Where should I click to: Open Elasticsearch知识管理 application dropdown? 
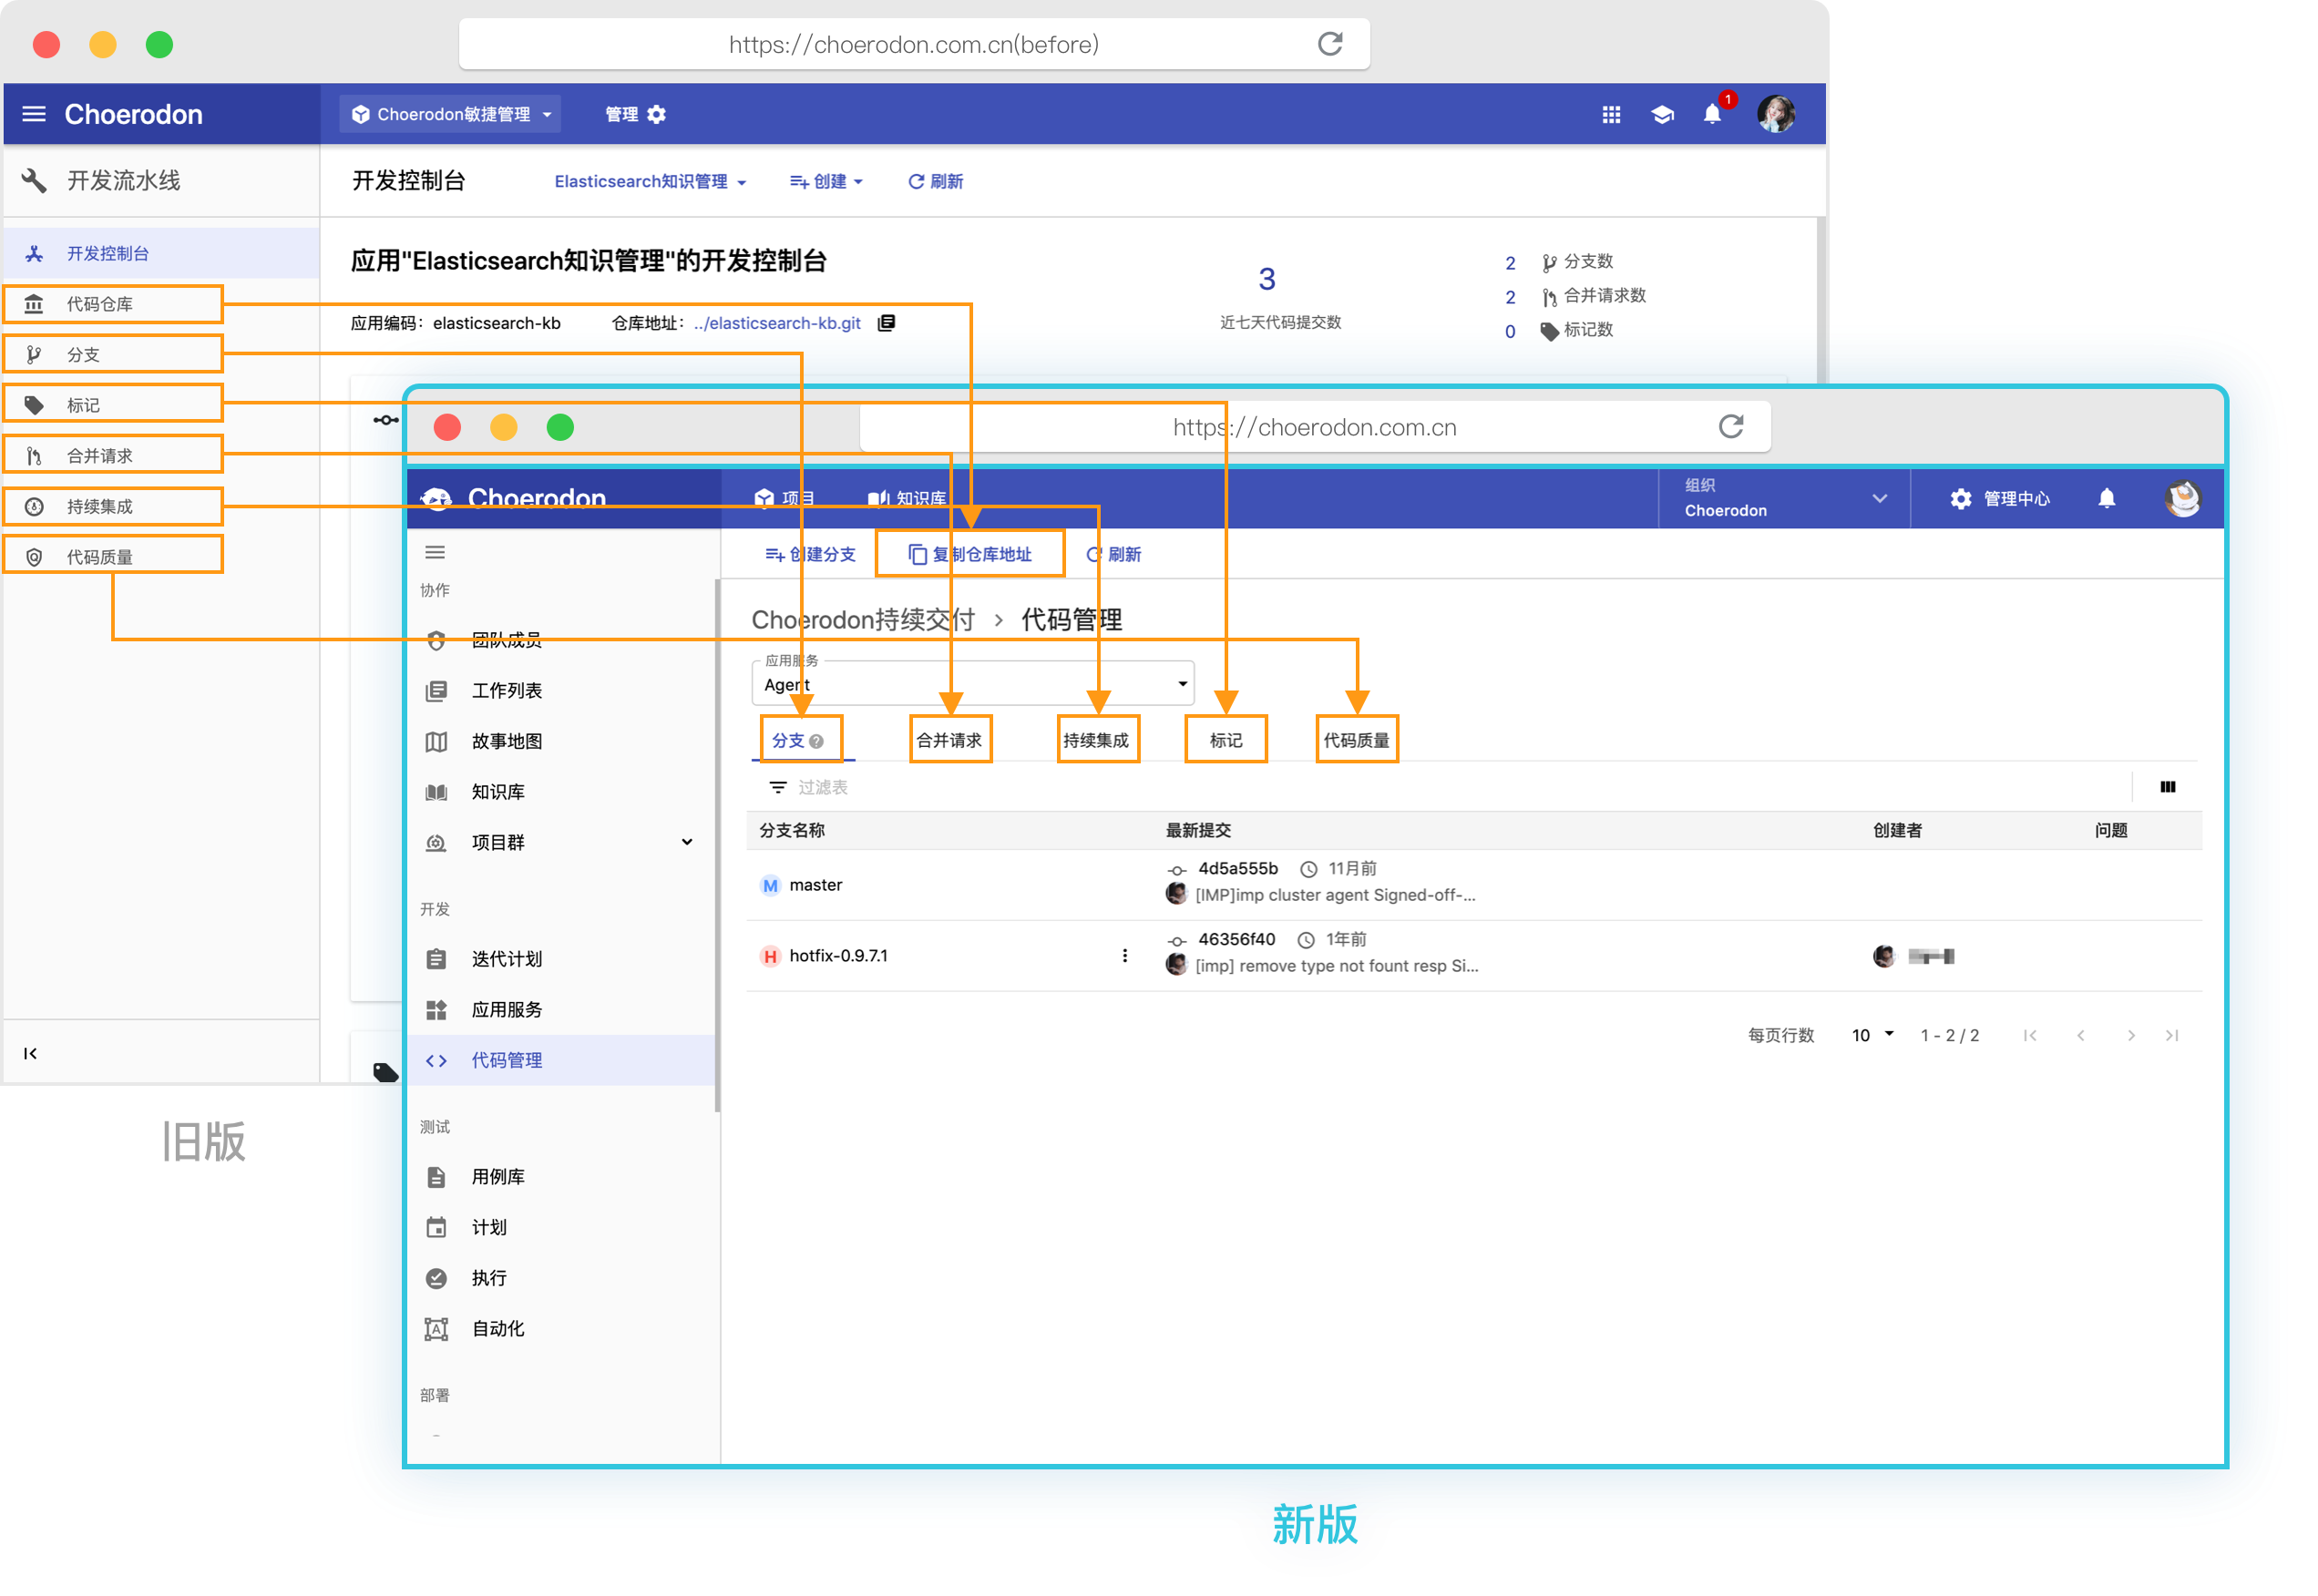650,181
